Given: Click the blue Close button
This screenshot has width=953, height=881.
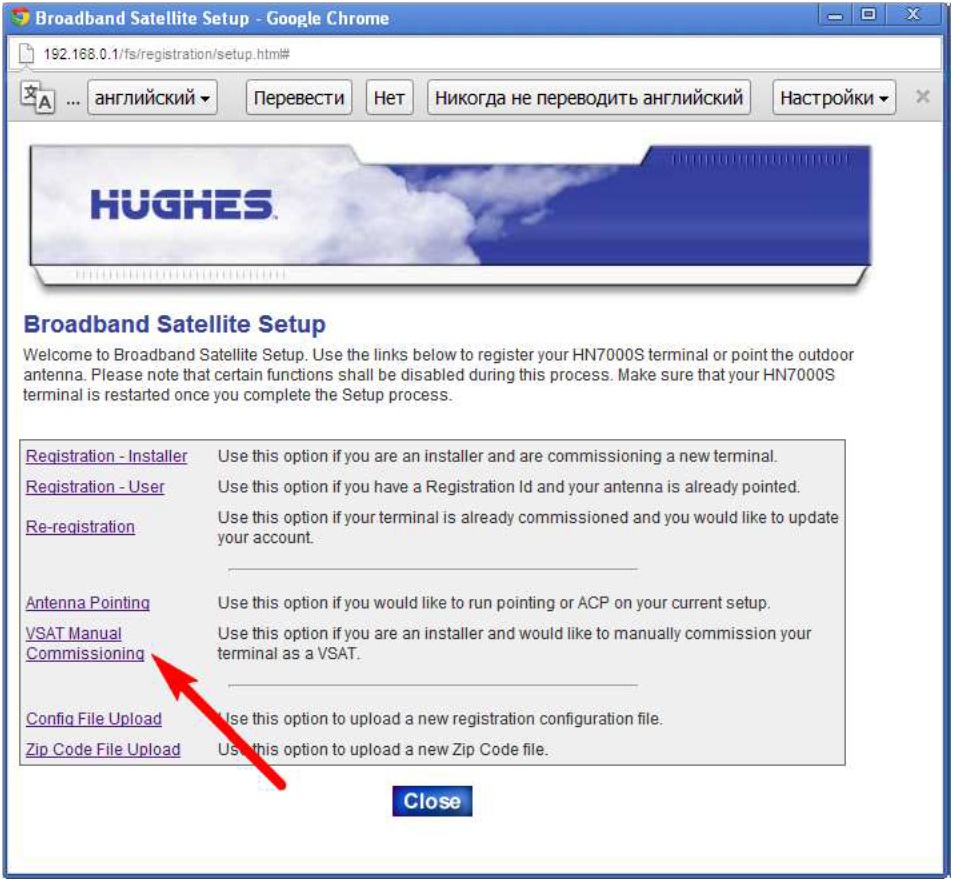Looking at the screenshot, I should [x=432, y=801].
